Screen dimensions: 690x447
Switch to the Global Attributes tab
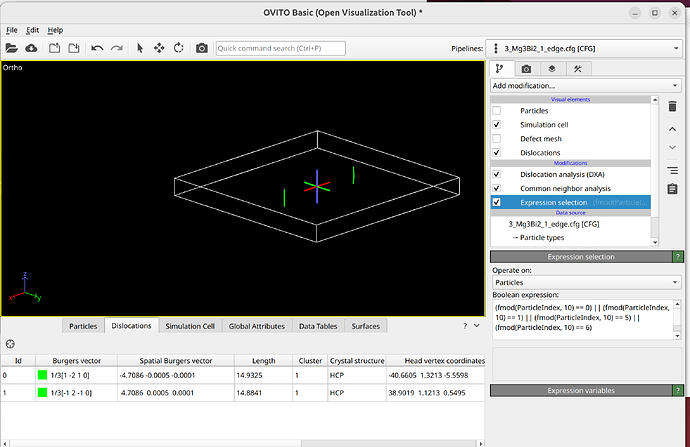click(258, 326)
